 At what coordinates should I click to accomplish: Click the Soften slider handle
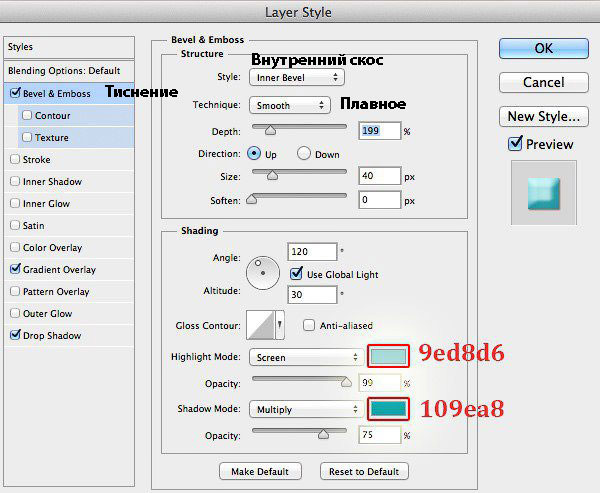(251, 199)
